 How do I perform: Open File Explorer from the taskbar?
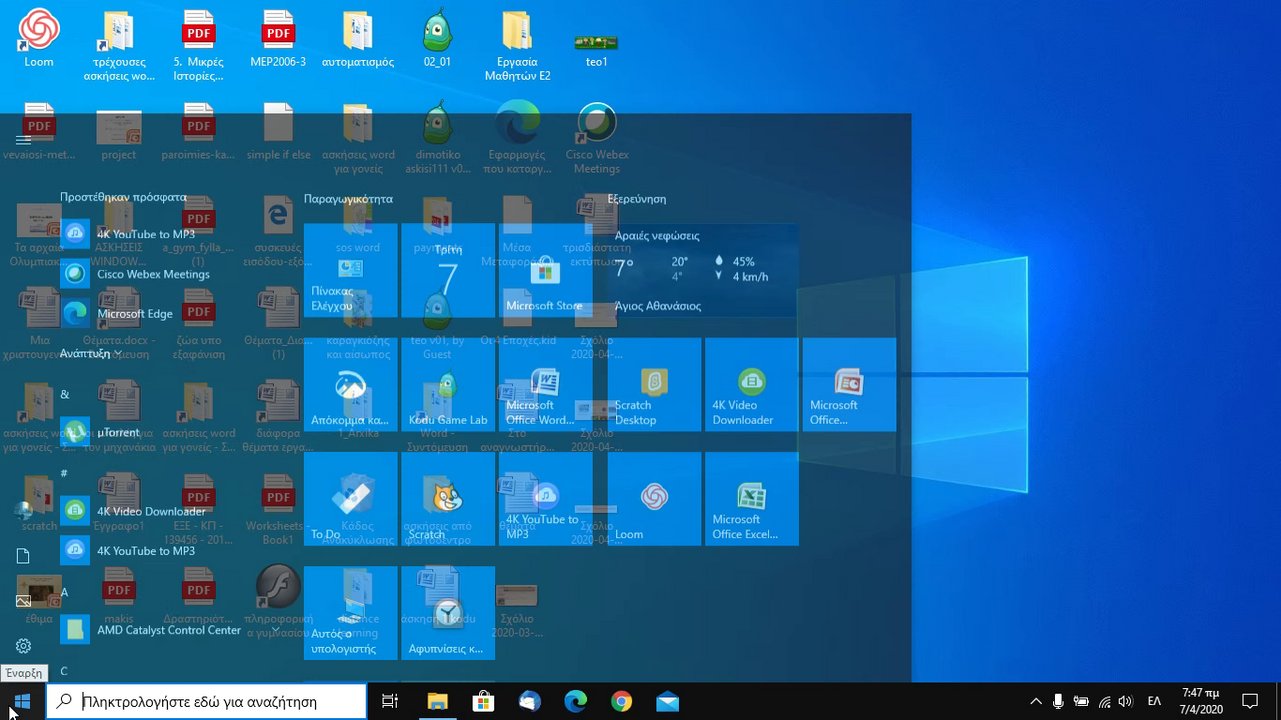[437, 702]
